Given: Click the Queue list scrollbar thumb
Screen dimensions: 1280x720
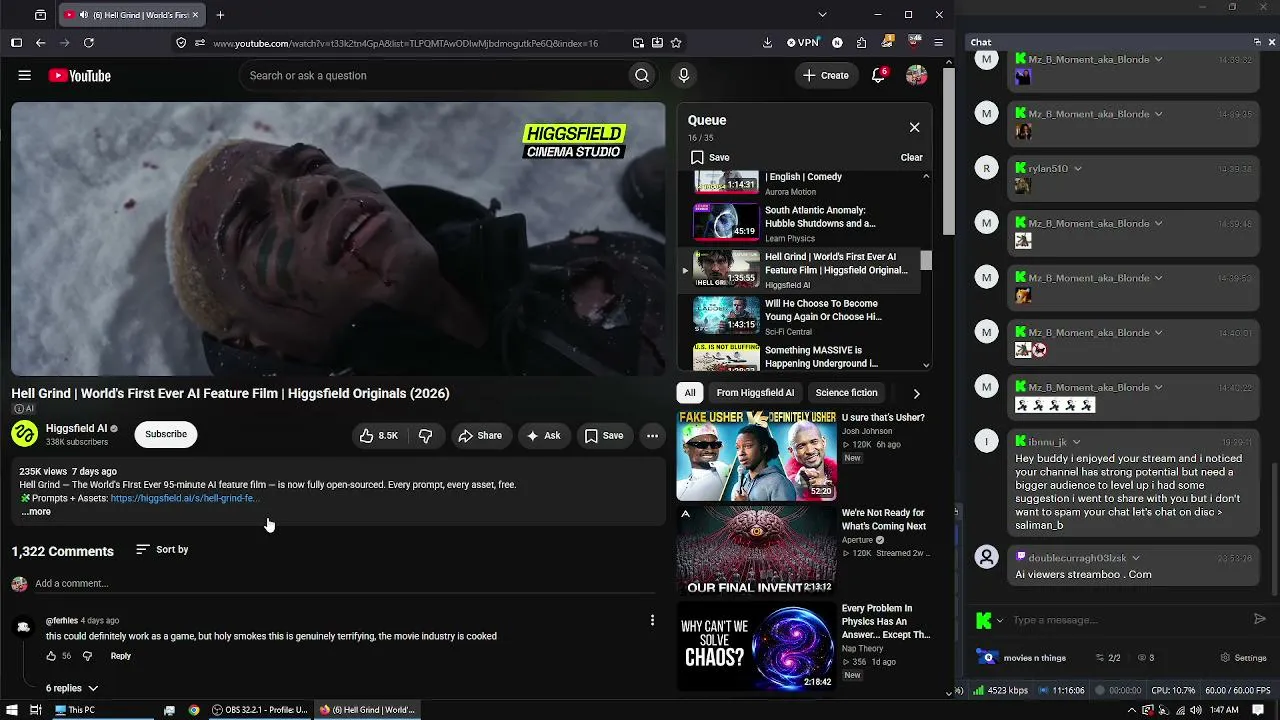Looking at the screenshot, I should 926,260.
